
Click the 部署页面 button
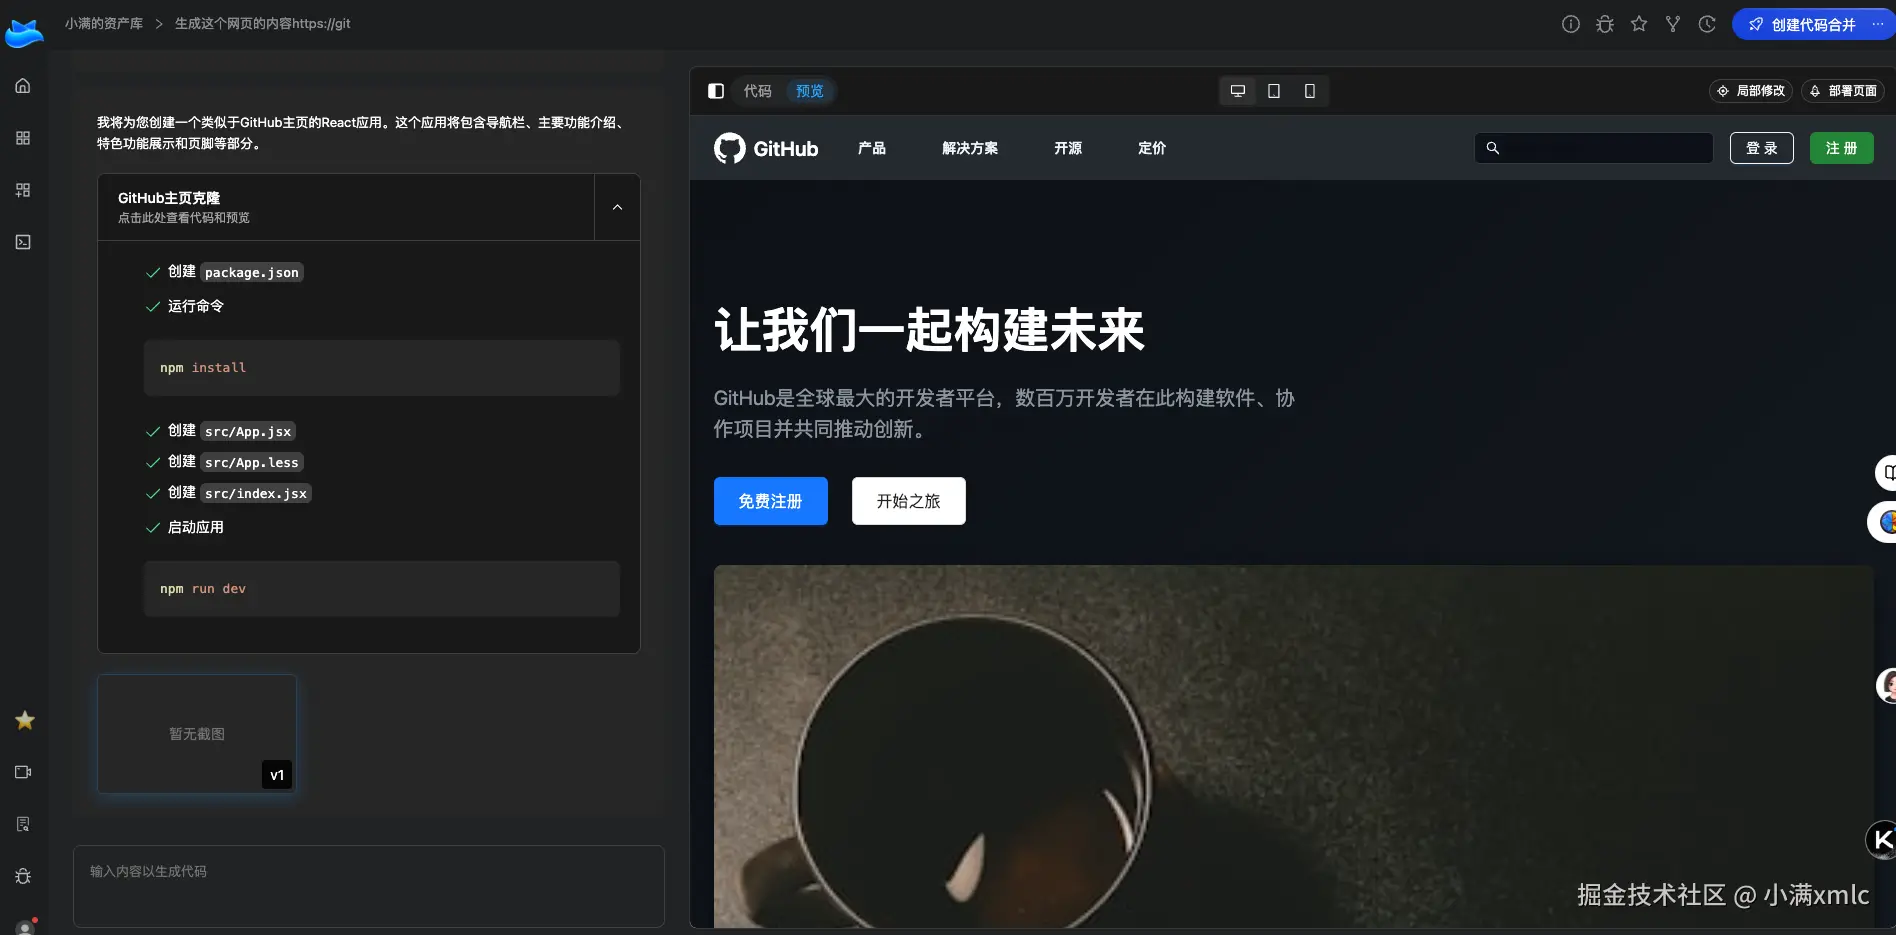point(1843,91)
